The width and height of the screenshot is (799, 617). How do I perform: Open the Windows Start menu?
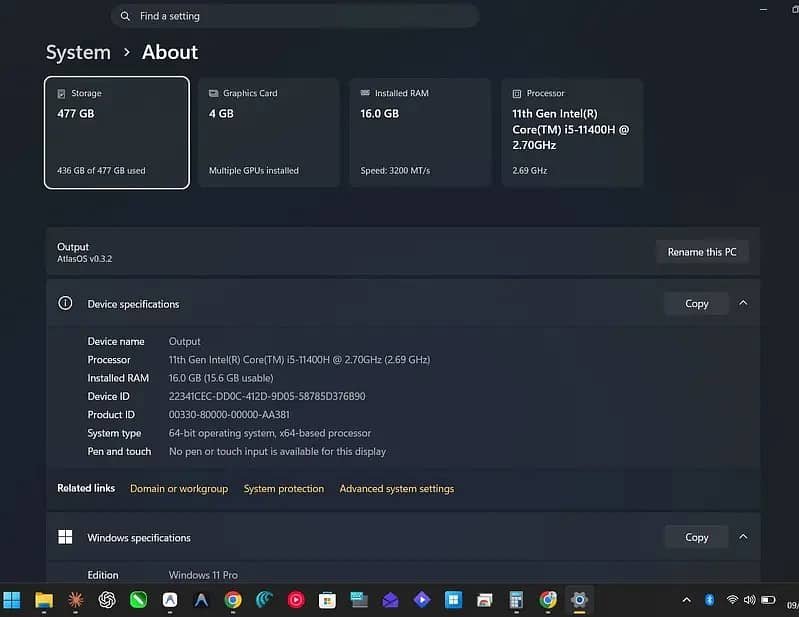[x=11, y=600]
